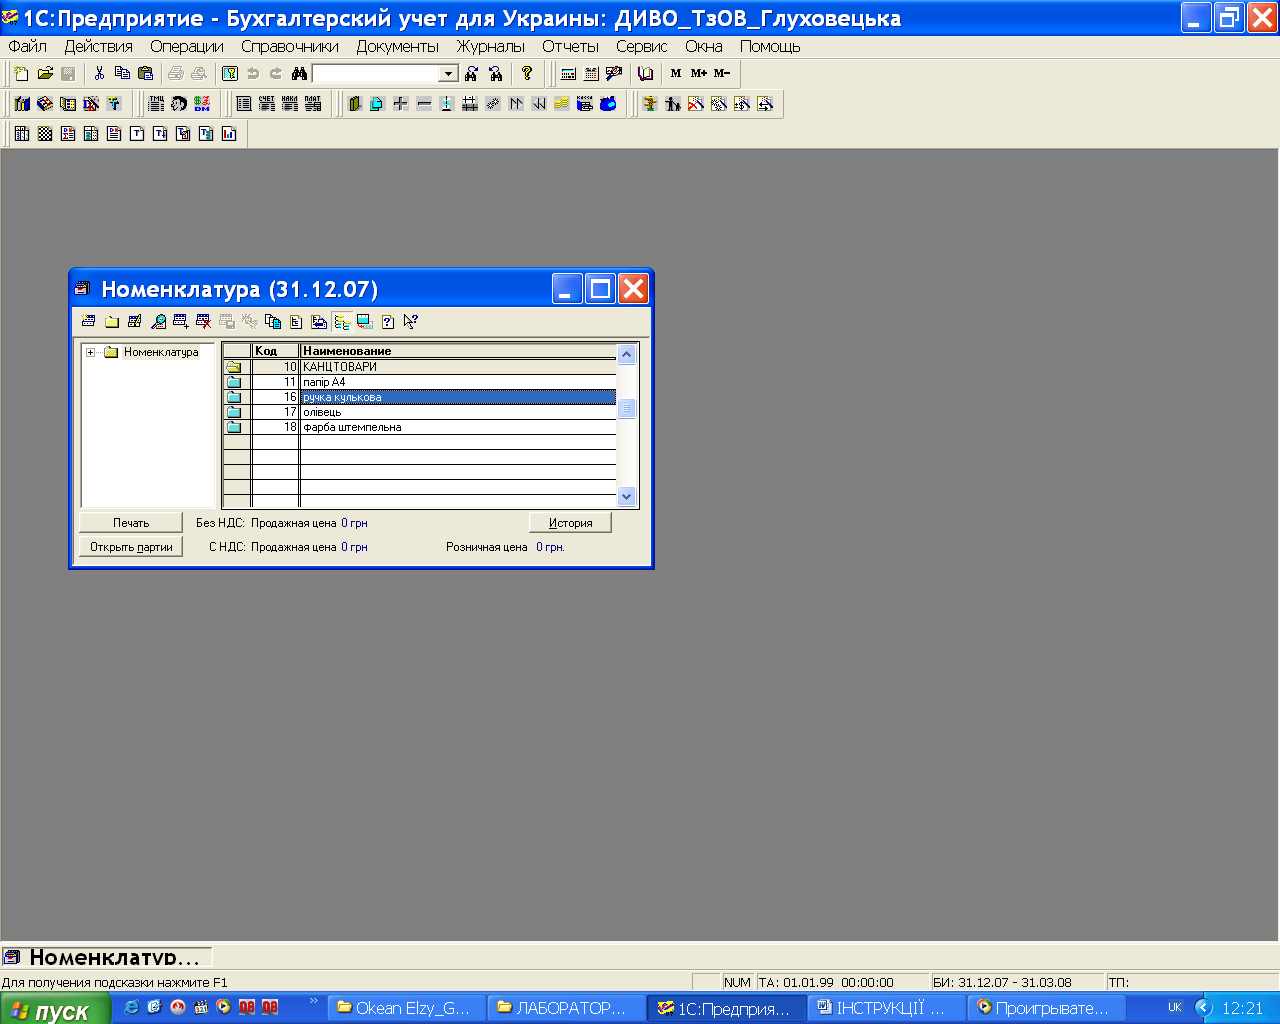Click the Paste clipboard icon
This screenshot has width=1280, height=1024.
(x=145, y=73)
